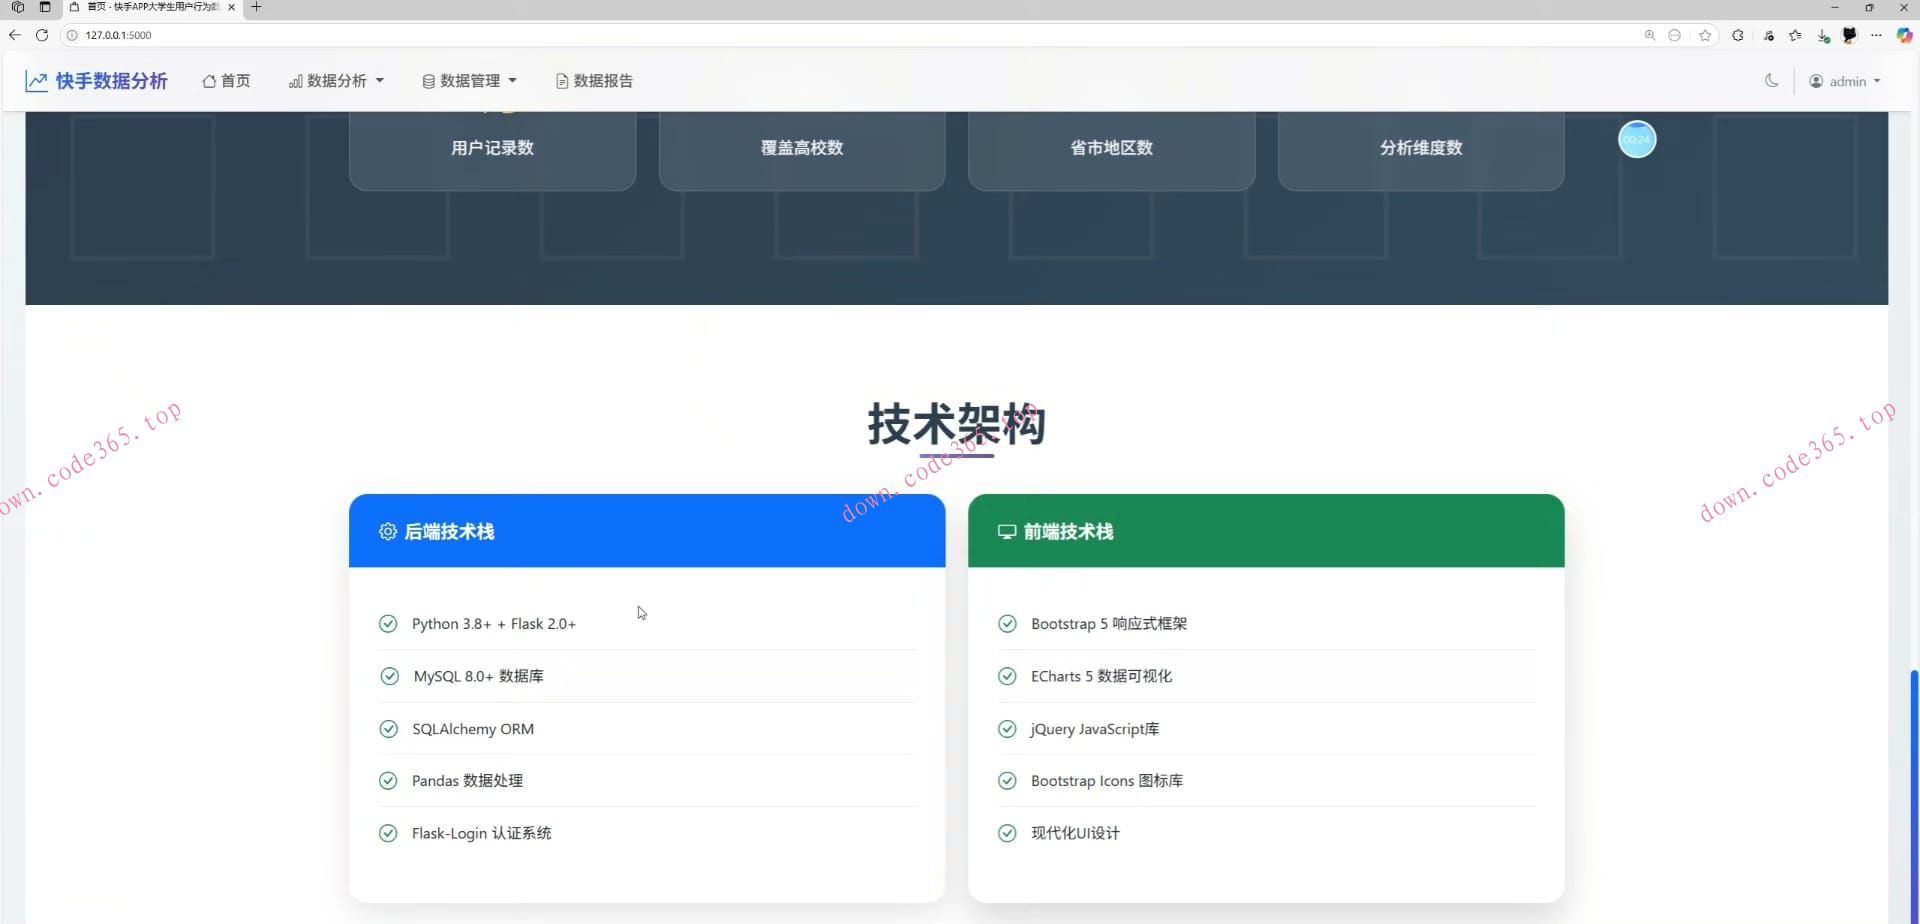
Task: Click the 用户记录数 stats card
Action: point(491,147)
